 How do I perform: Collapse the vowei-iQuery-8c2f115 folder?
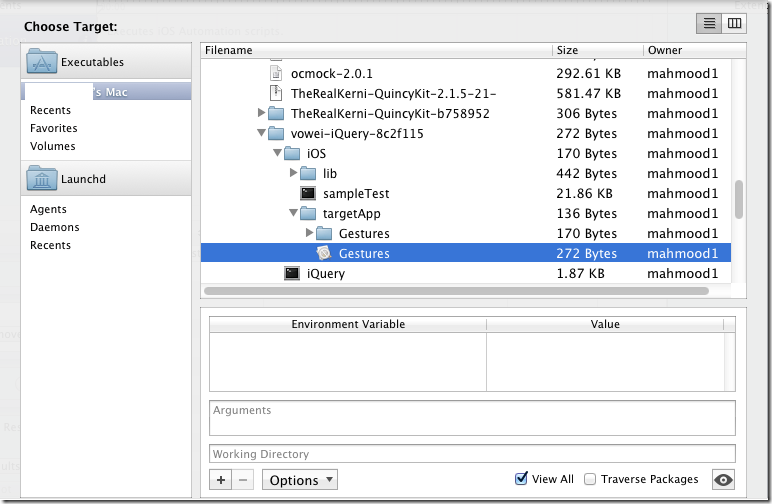click(262, 133)
